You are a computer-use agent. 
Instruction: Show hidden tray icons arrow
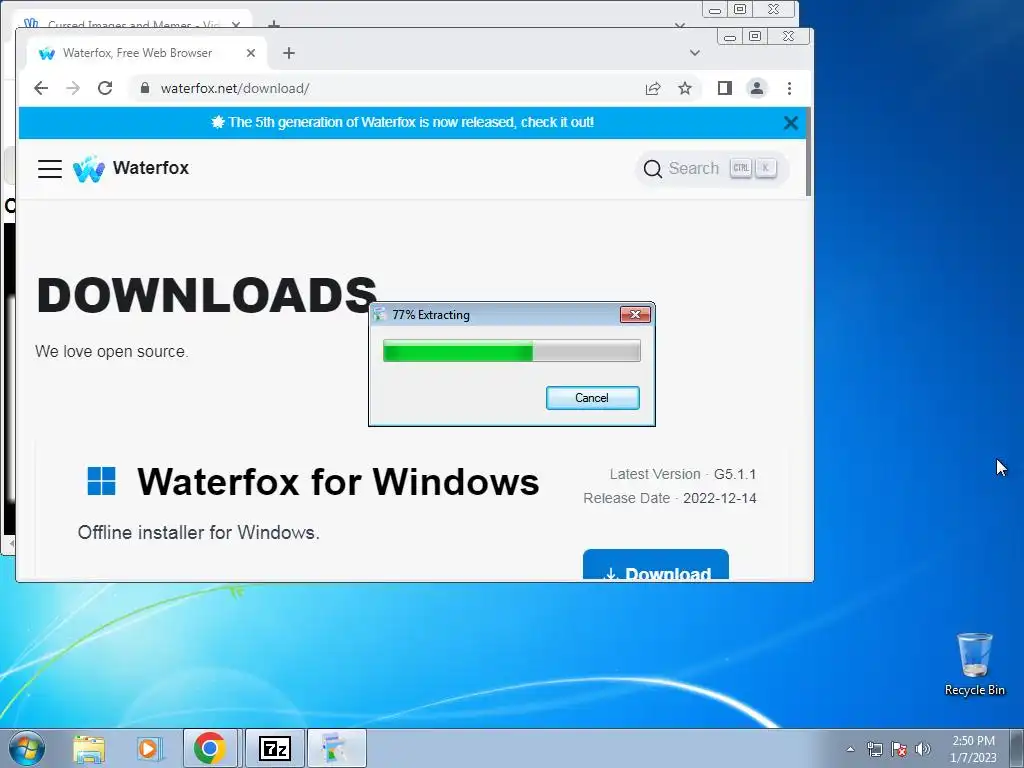click(x=850, y=749)
